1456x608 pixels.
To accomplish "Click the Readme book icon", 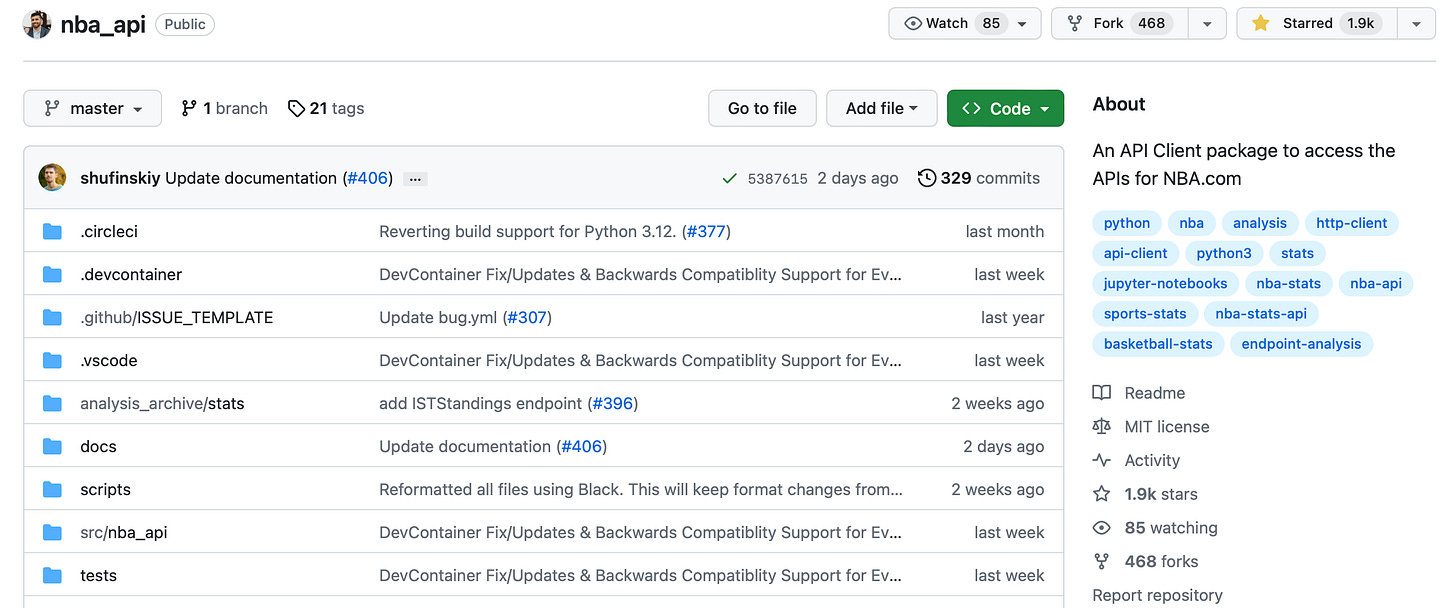I will pyautogui.click(x=1102, y=393).
